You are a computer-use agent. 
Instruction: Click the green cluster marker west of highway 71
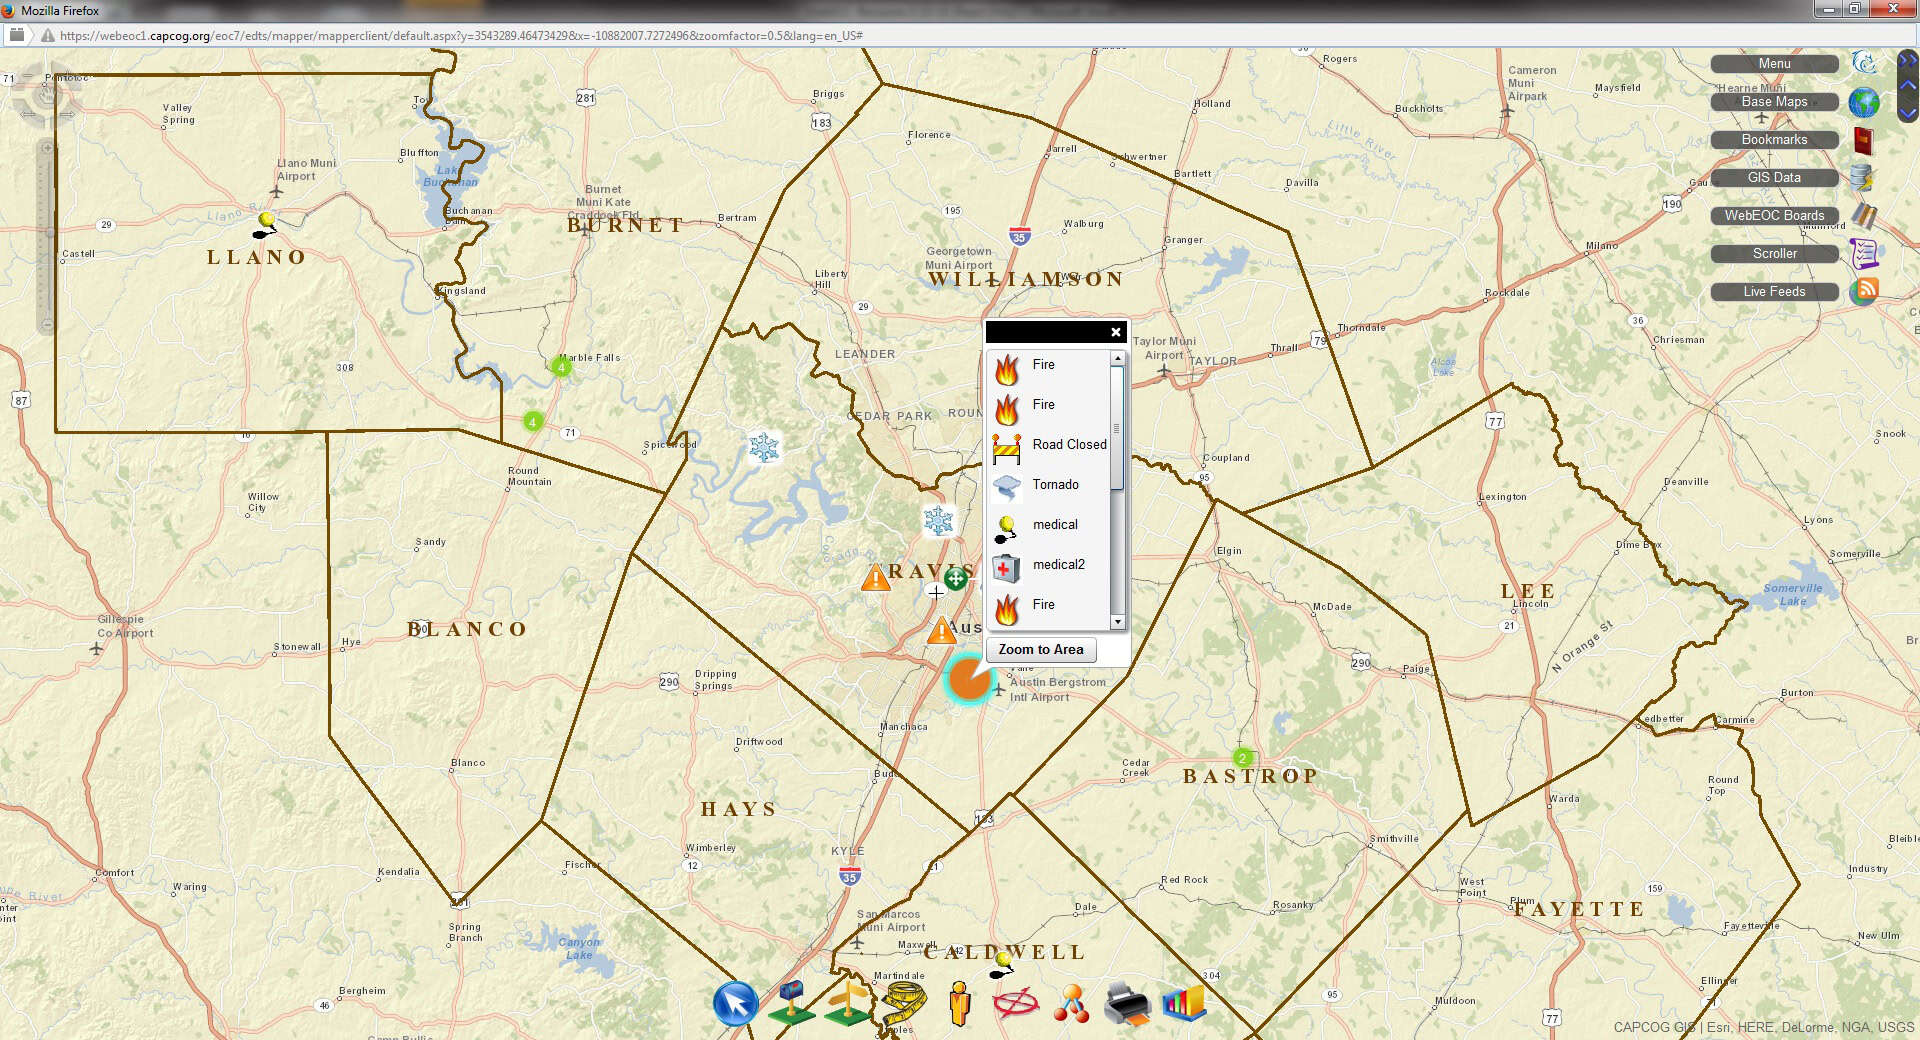click(533, 422)
